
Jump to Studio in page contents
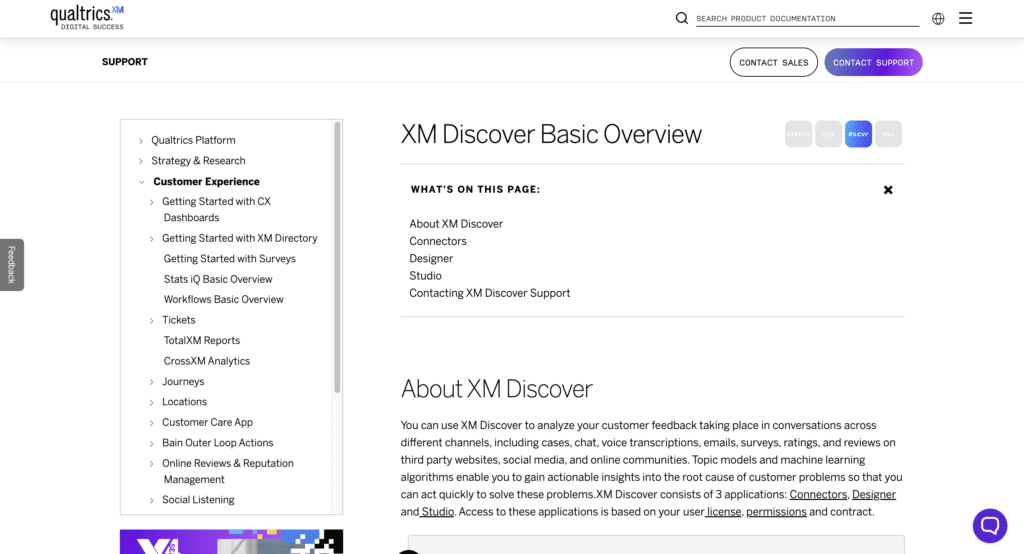pyautogui.click(x=425, y=276)
